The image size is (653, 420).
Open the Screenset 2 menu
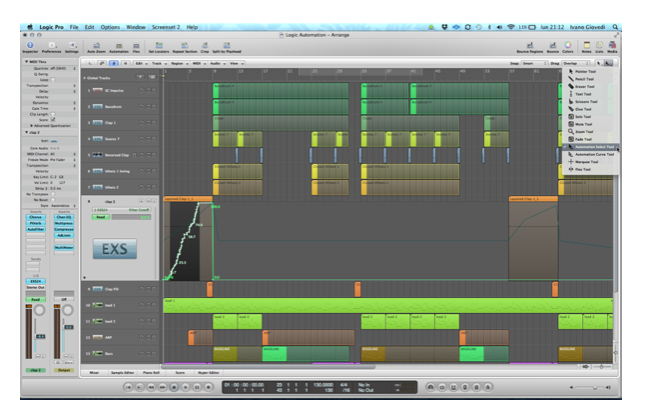166,27
